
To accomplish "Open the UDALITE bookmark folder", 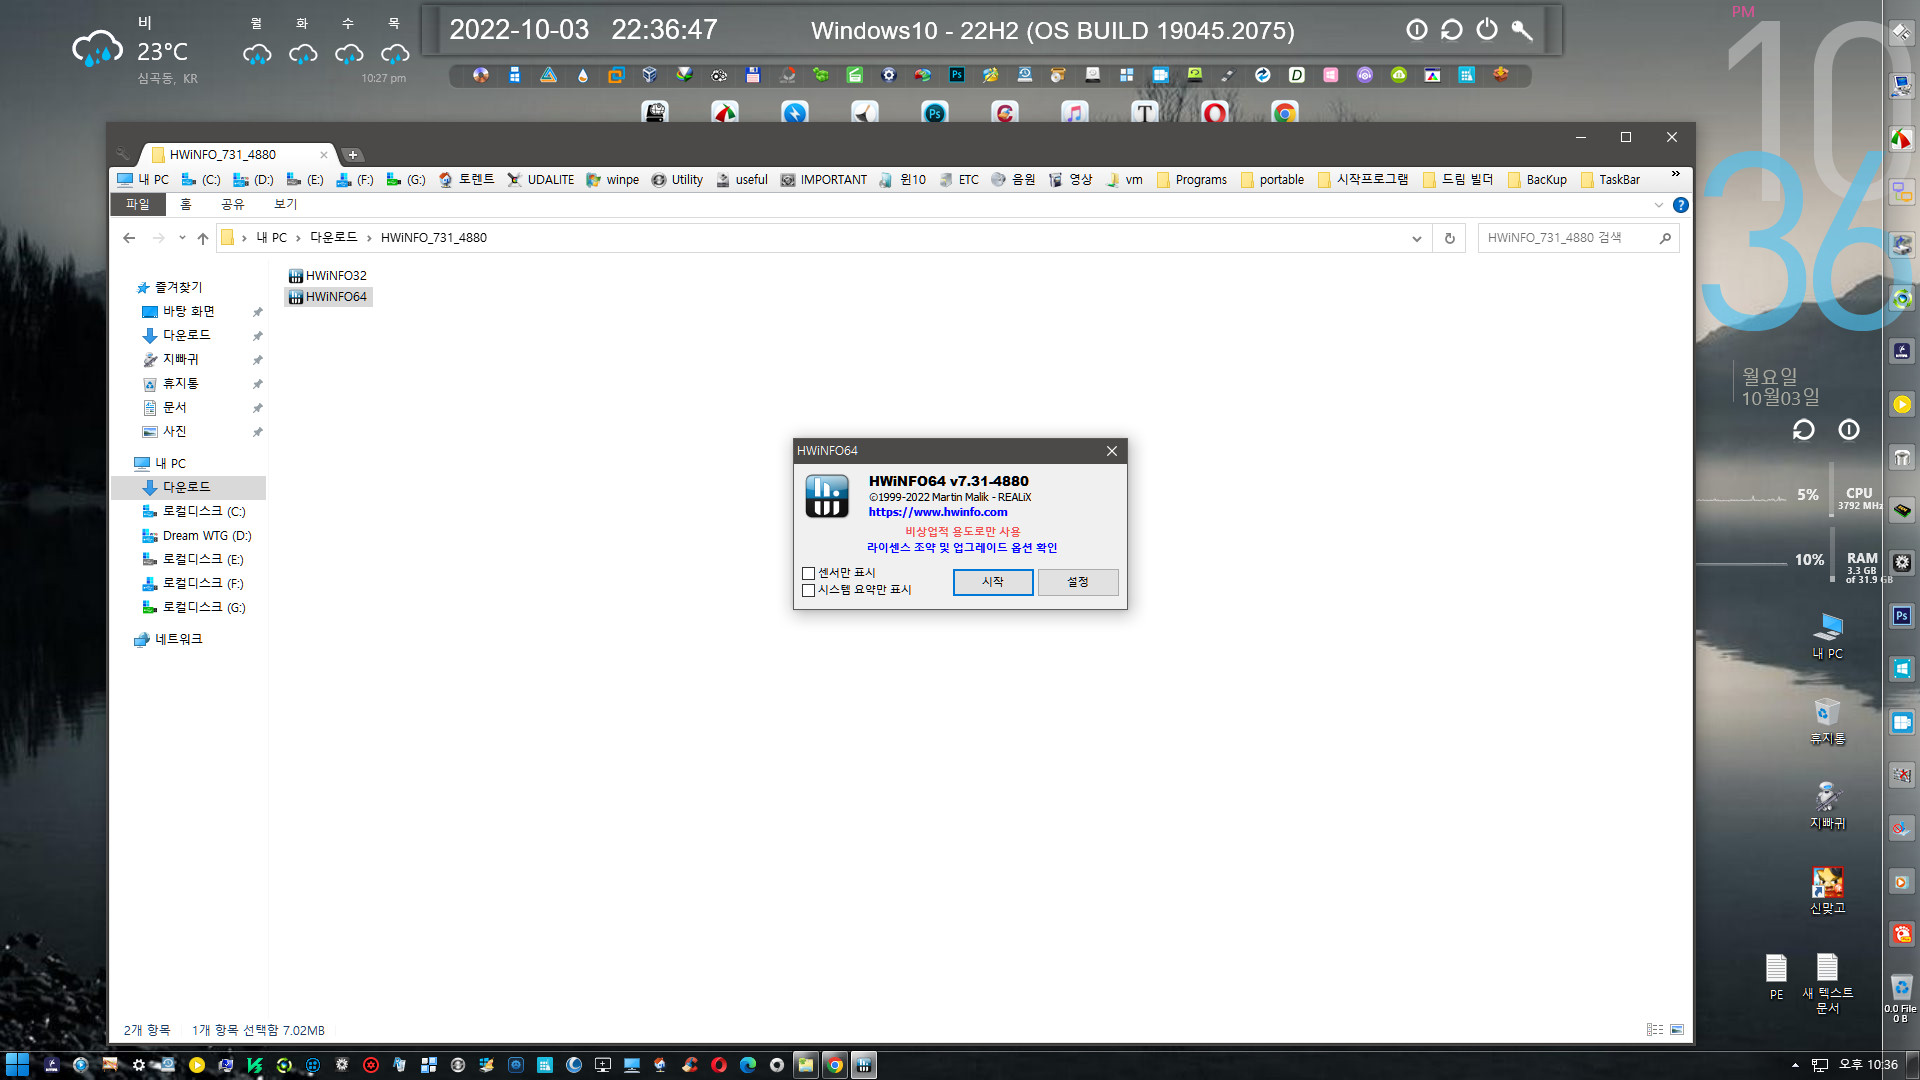I will [x=540, y=180].
